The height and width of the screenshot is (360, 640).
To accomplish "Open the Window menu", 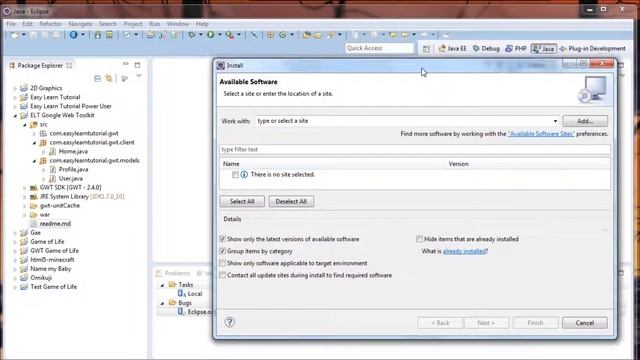I will [178, 24].
